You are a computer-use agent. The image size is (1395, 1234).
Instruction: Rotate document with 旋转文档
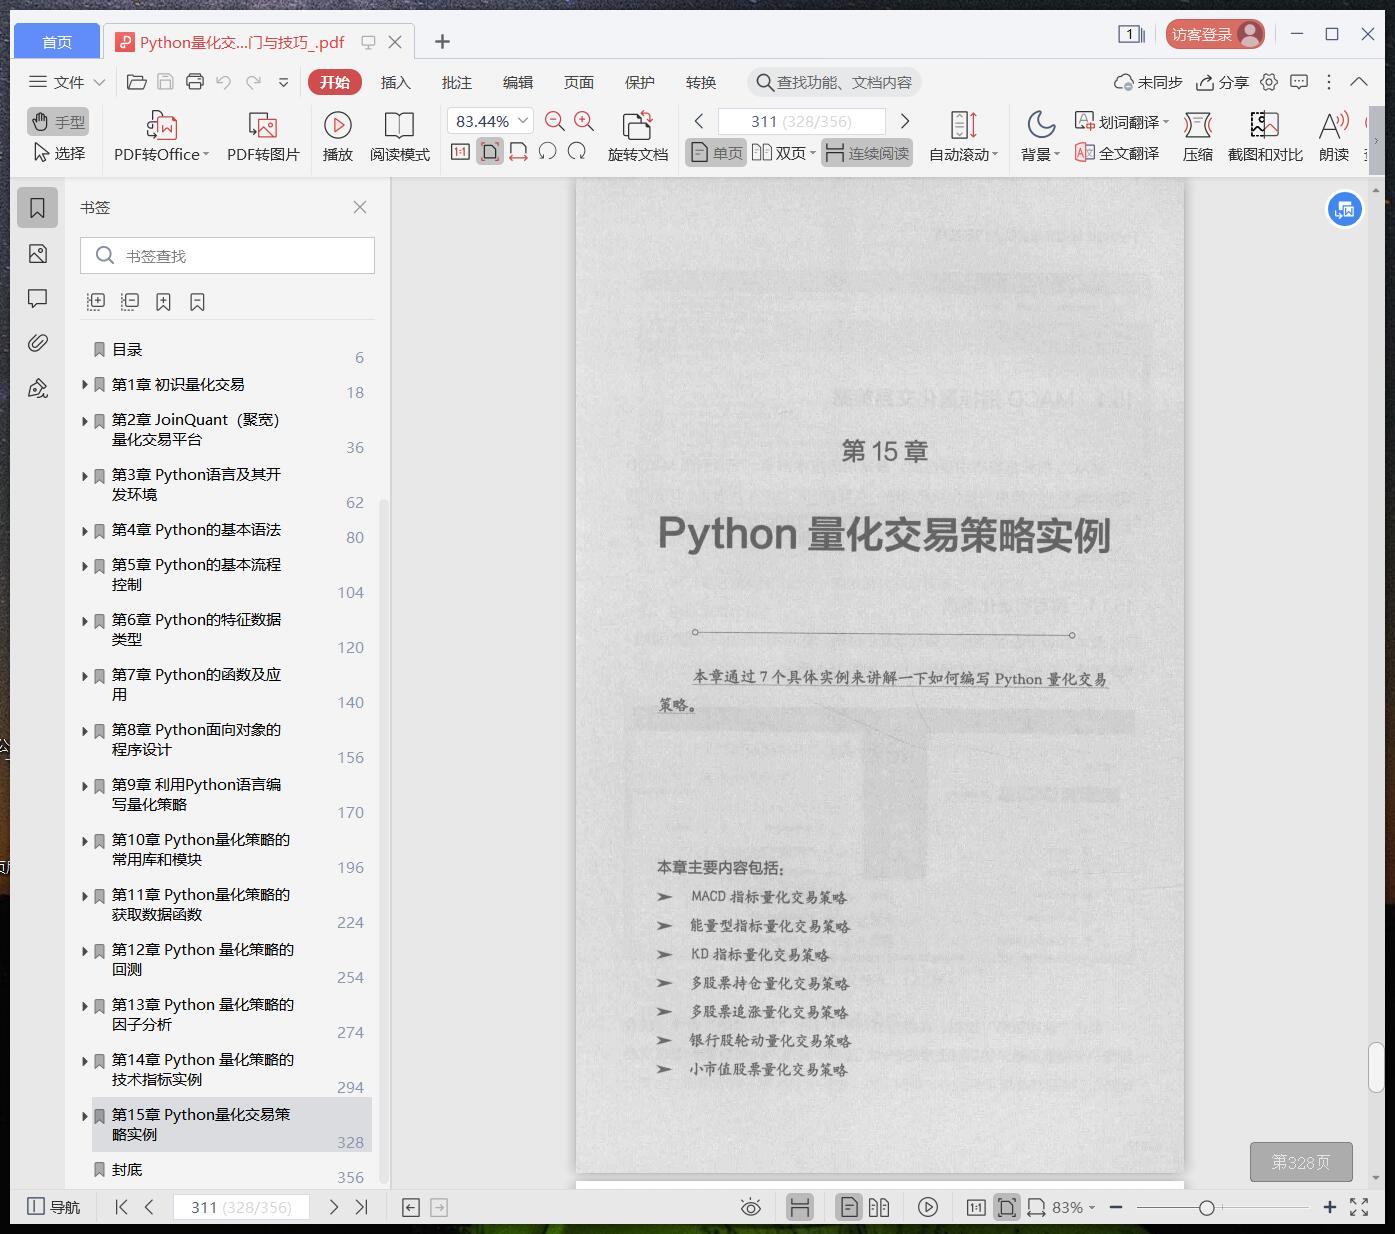(638, 137)
